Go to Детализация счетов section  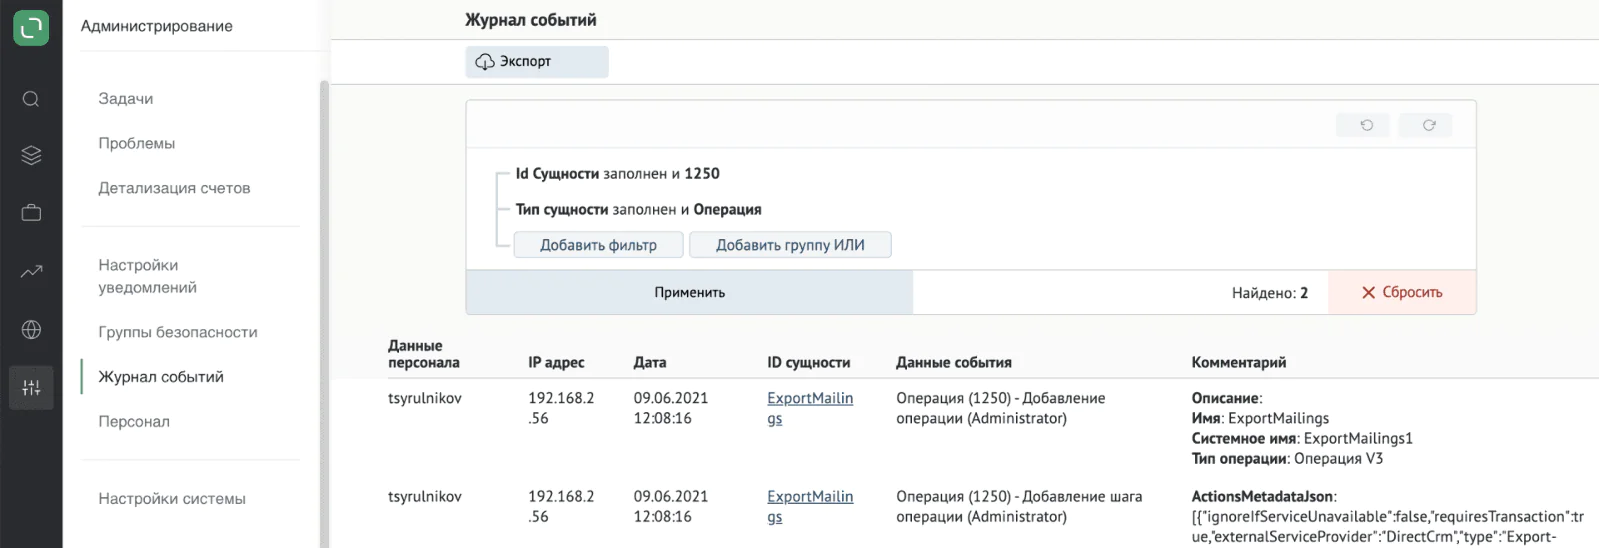click(174, 188)
